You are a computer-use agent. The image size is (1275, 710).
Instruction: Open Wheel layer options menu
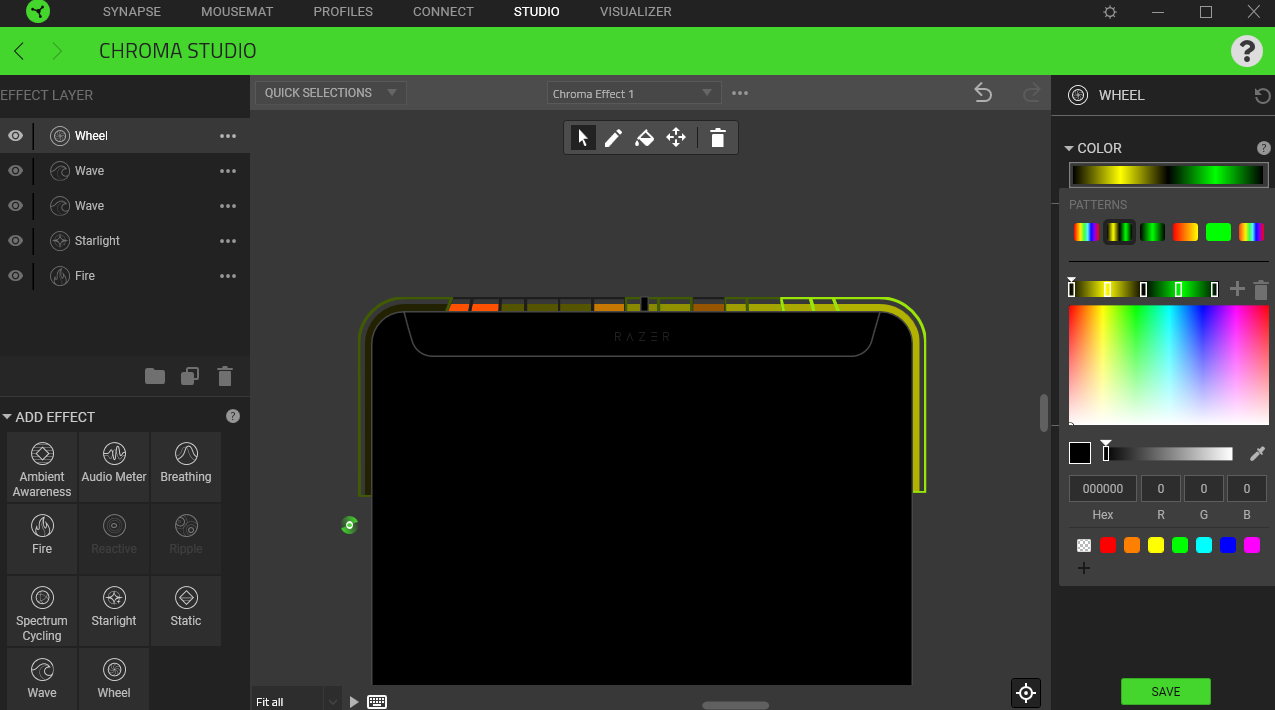[x=228, y=136]
